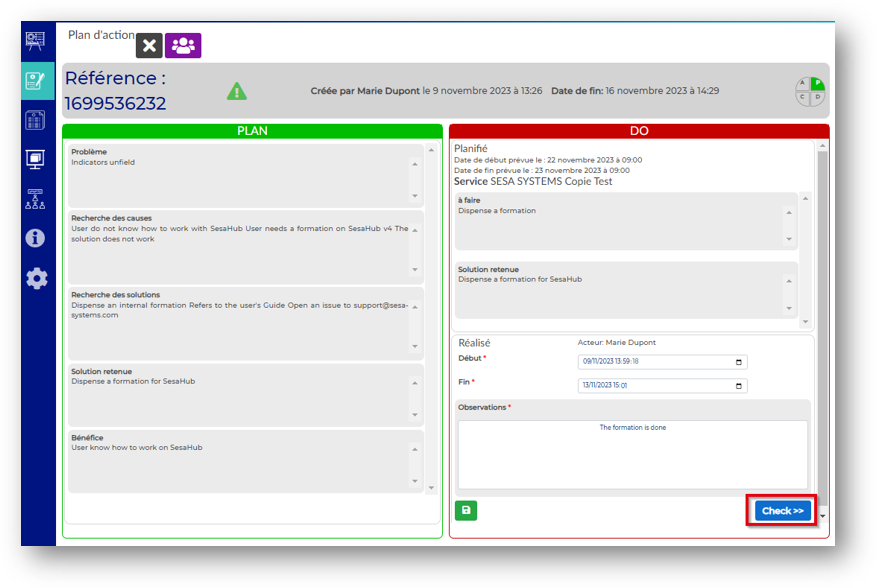This screenshot has width=877, height=588.
Task: Open the presentation board sidebar icon
Action: tap(36, 40)
